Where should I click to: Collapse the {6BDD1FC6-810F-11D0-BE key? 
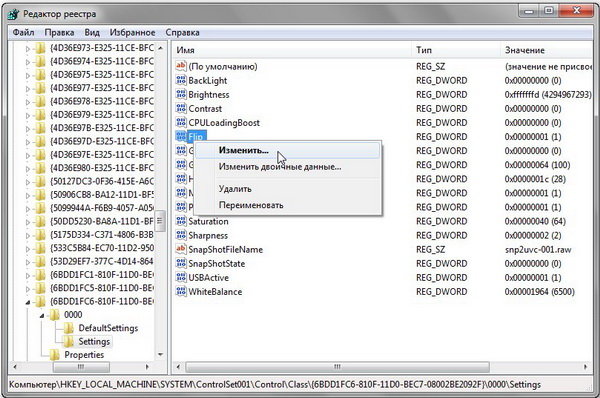[28, 302]
